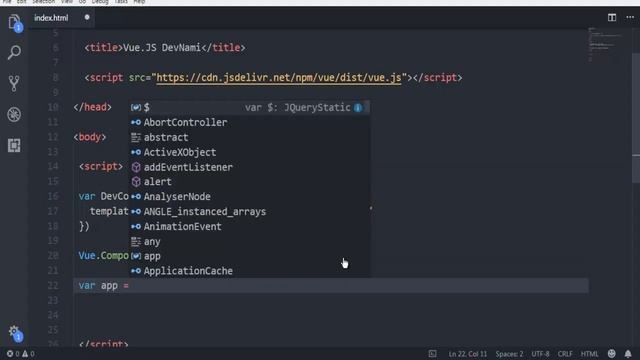The width and height of the screenshot is (640, 360).
Task: Change the HTML language mode
Action: (589, 354)
